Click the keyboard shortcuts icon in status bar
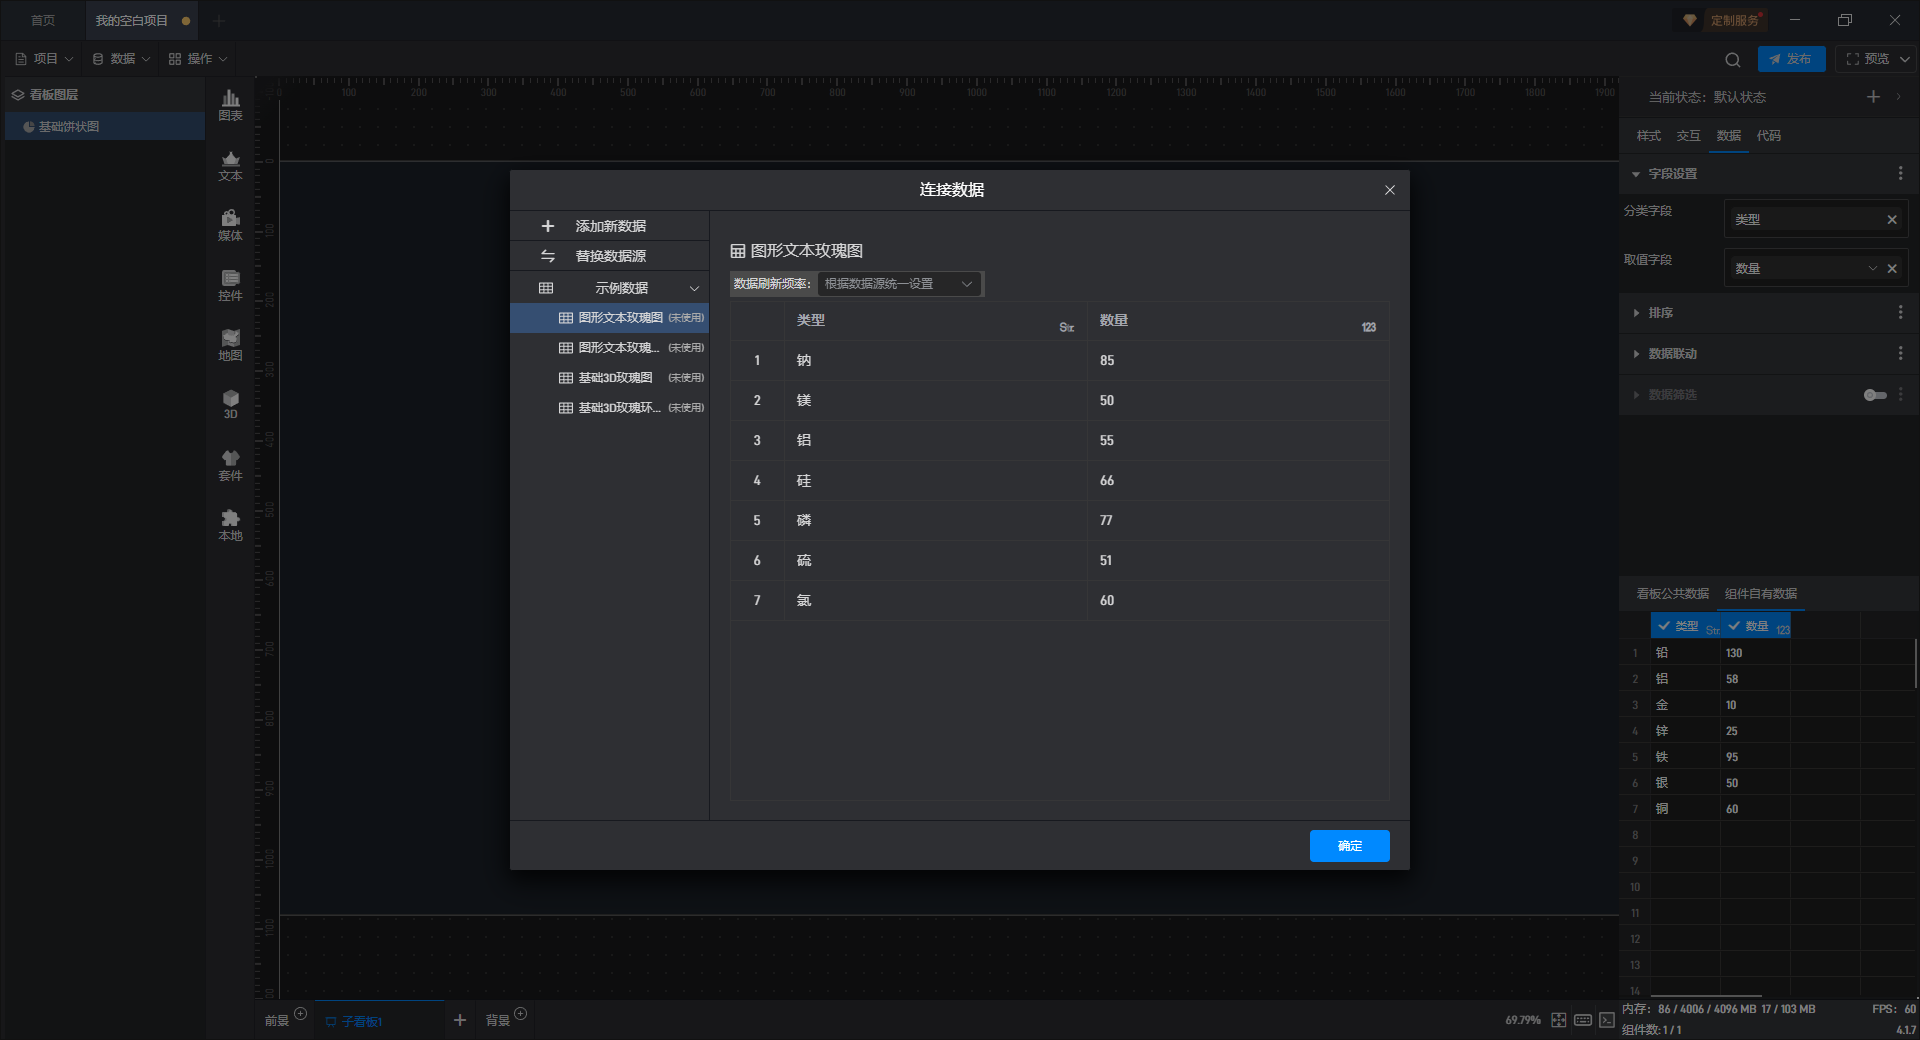 1583,1020
